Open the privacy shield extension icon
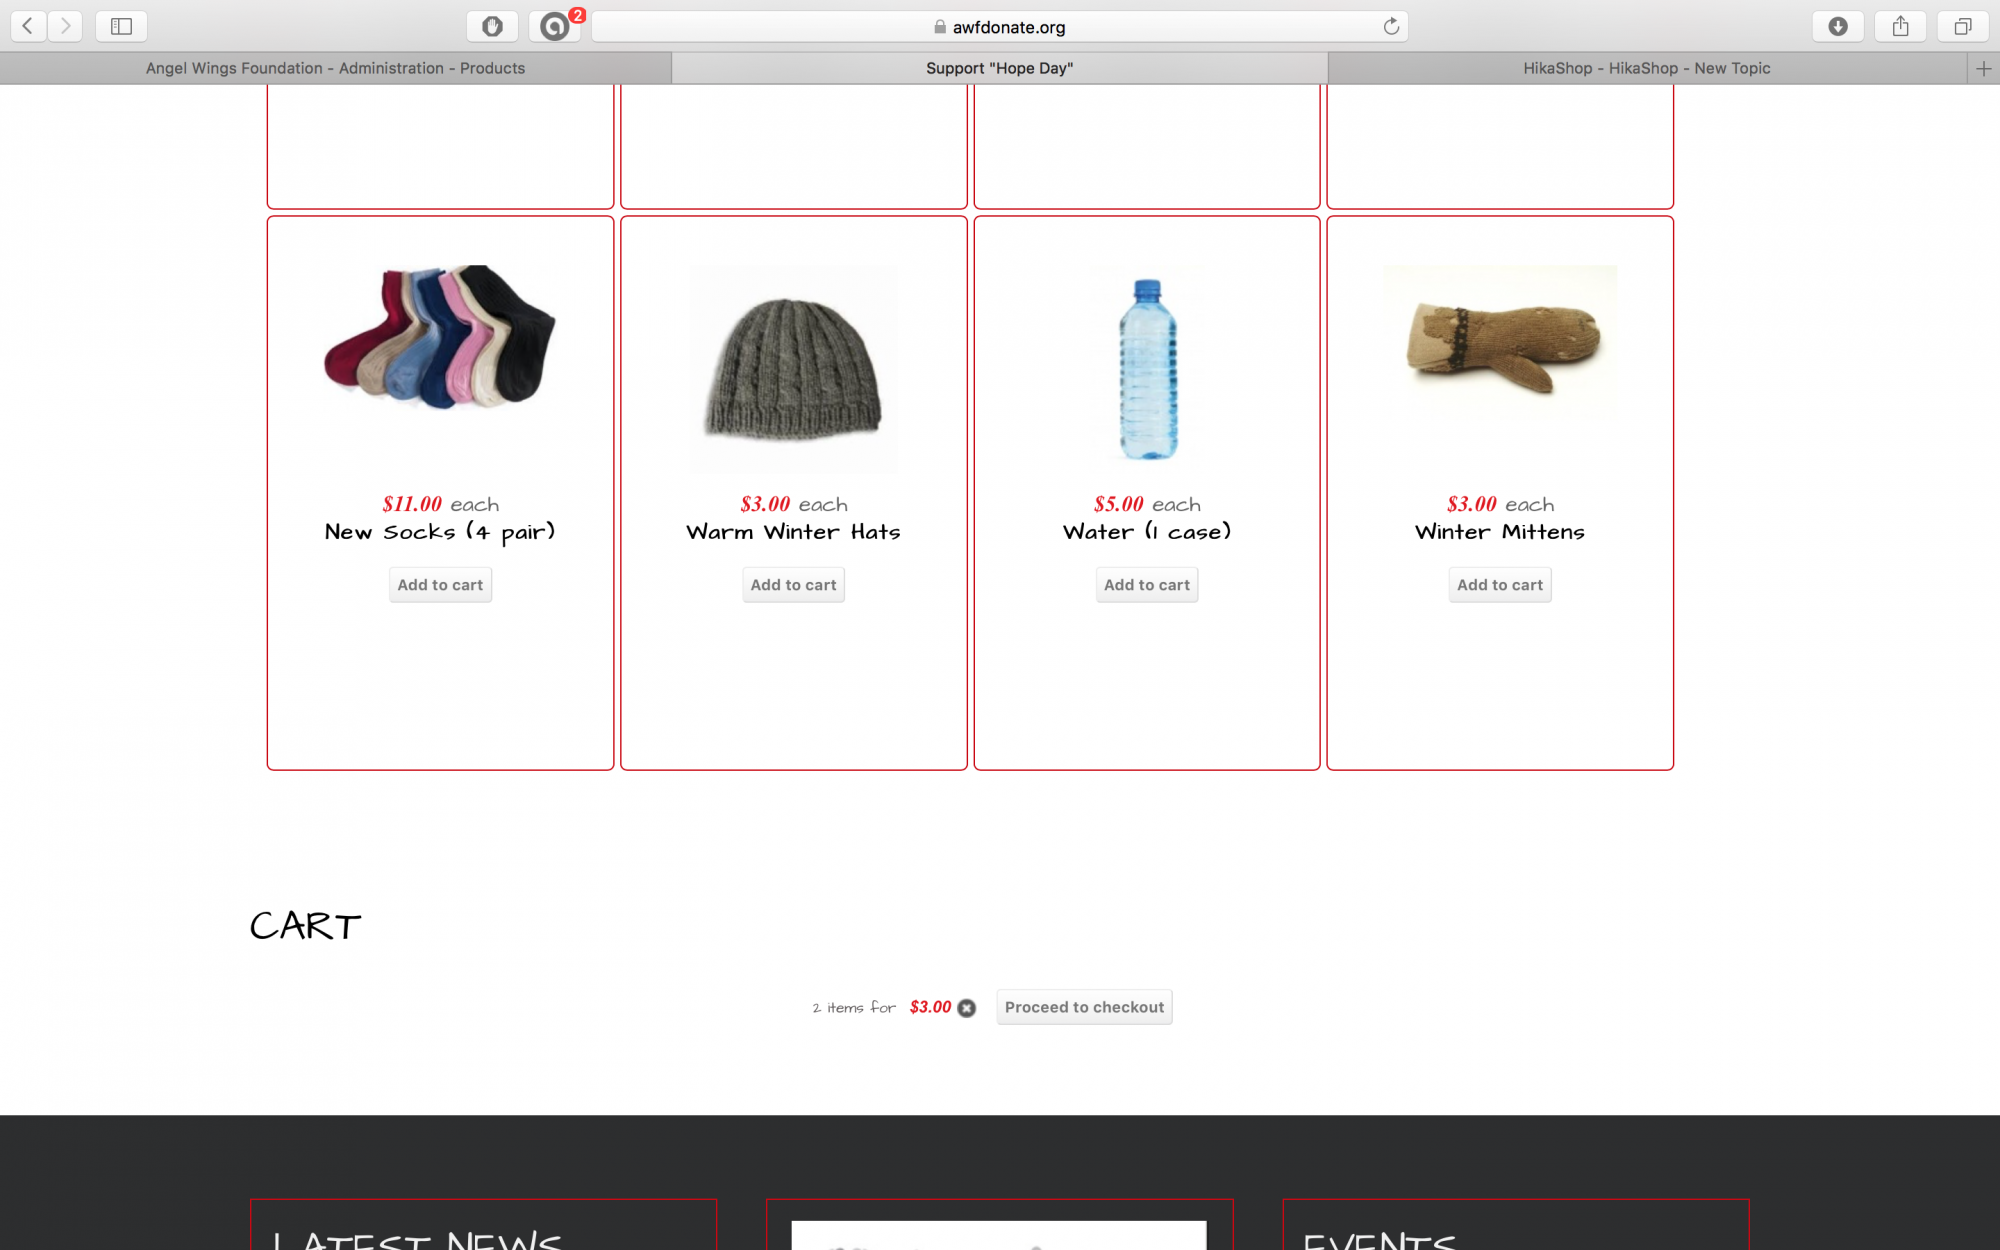 tap(492, 26)
